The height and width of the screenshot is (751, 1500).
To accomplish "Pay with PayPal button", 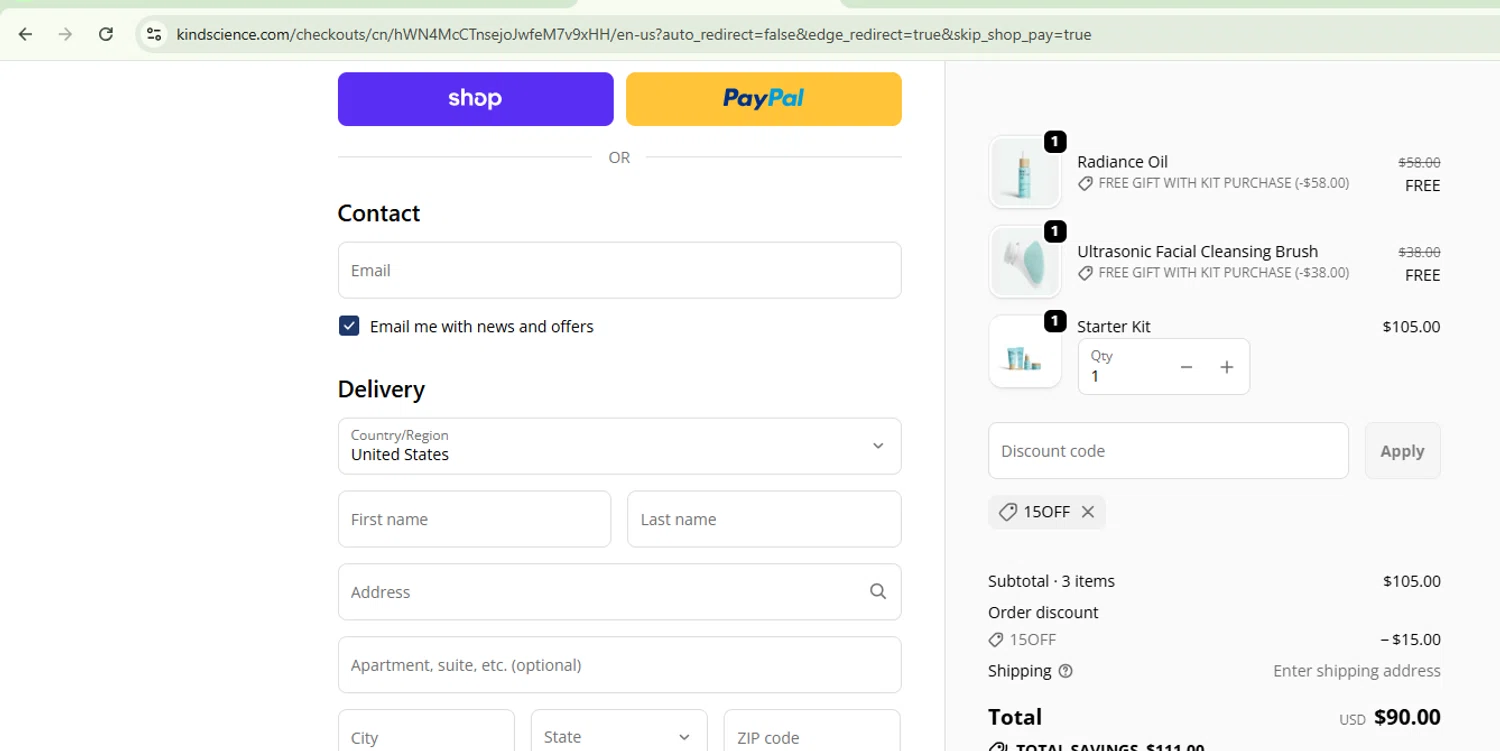I will pos(764,99).
